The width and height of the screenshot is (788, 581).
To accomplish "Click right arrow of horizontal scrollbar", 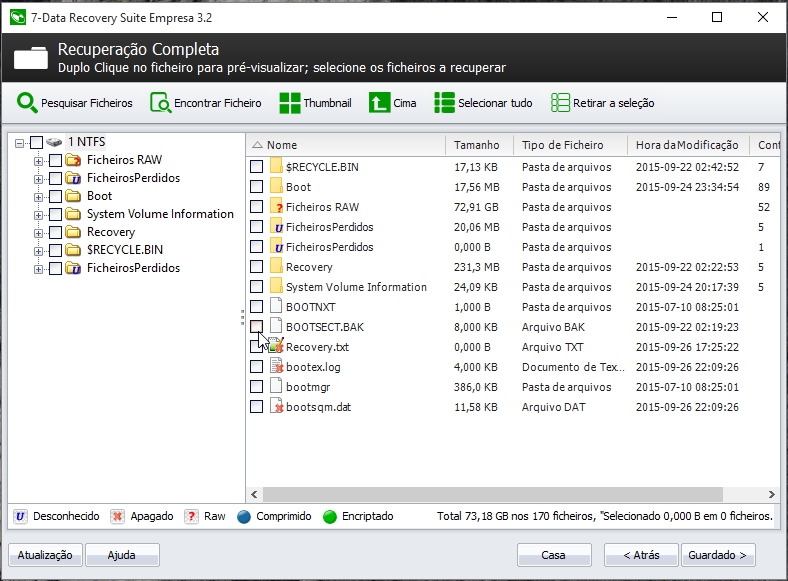I will click(x=771, y=495).
